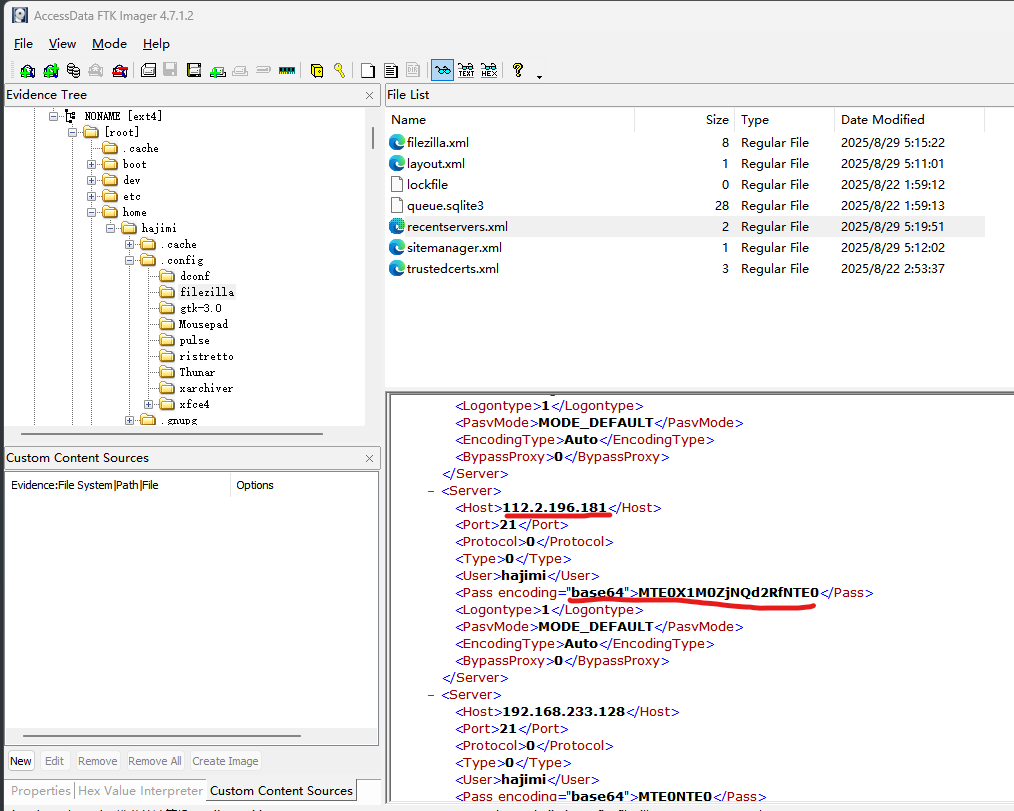This screenshot has width=1014, height=811.
Task: Click Add to Custom Content Image icon
Action: coord(217,70)
